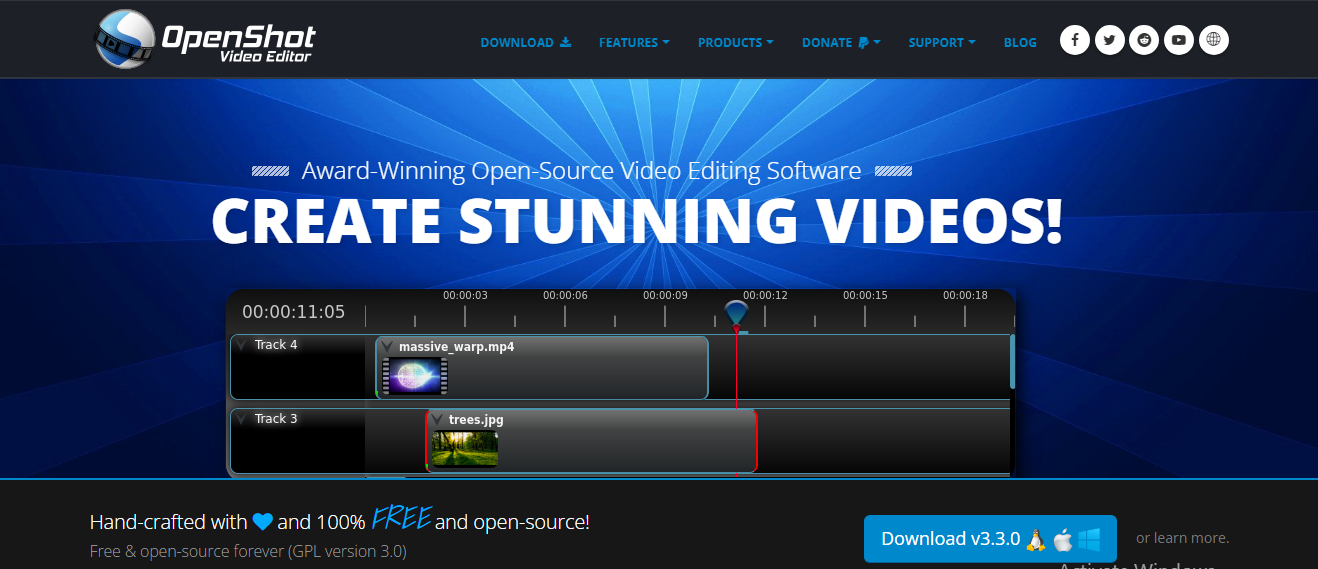Open the Reddit social icon
This screenshot has height=569, width=1318.
click(x=1144, y=40)
